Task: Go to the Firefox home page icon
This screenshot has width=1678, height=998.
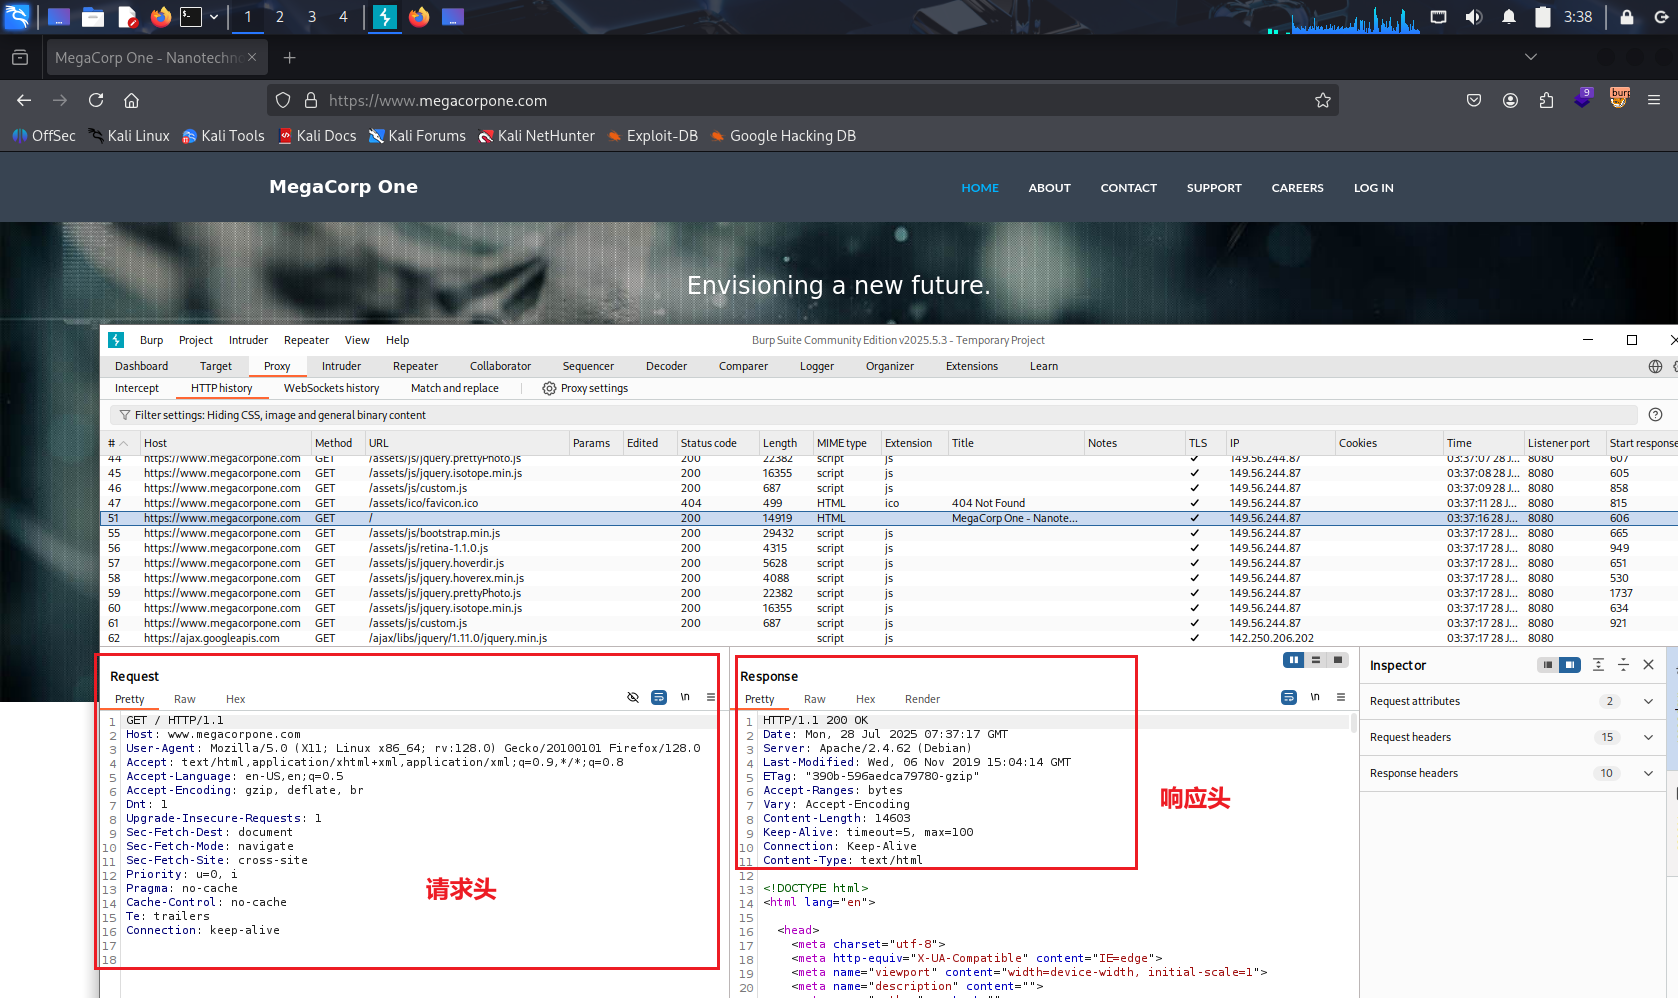Action: [131, 100]
